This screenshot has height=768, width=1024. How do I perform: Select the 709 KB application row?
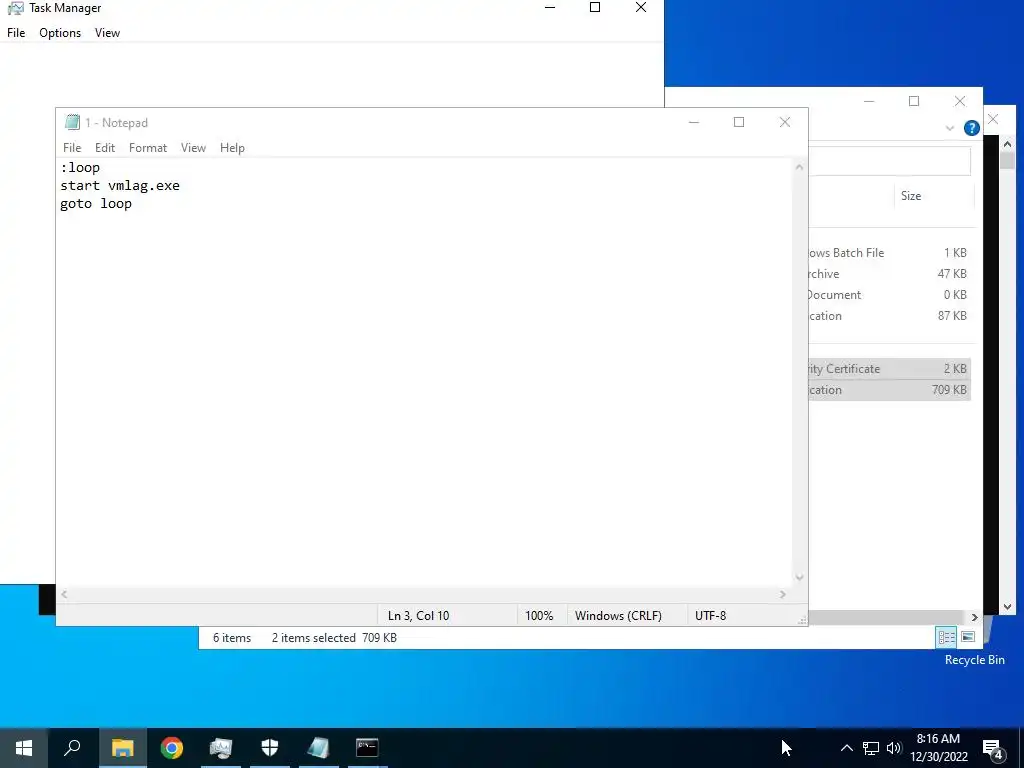(889, 390)
